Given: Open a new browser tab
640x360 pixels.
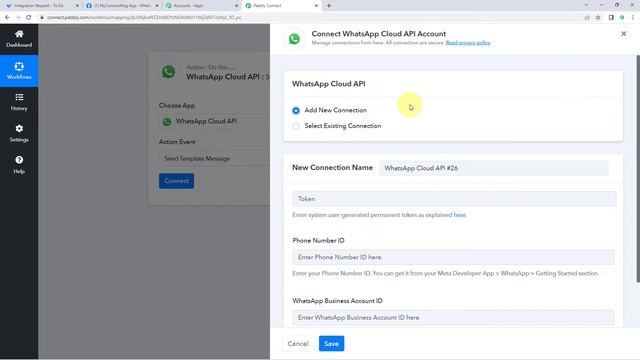Looking at the screenshot, I should click(329, 6).
